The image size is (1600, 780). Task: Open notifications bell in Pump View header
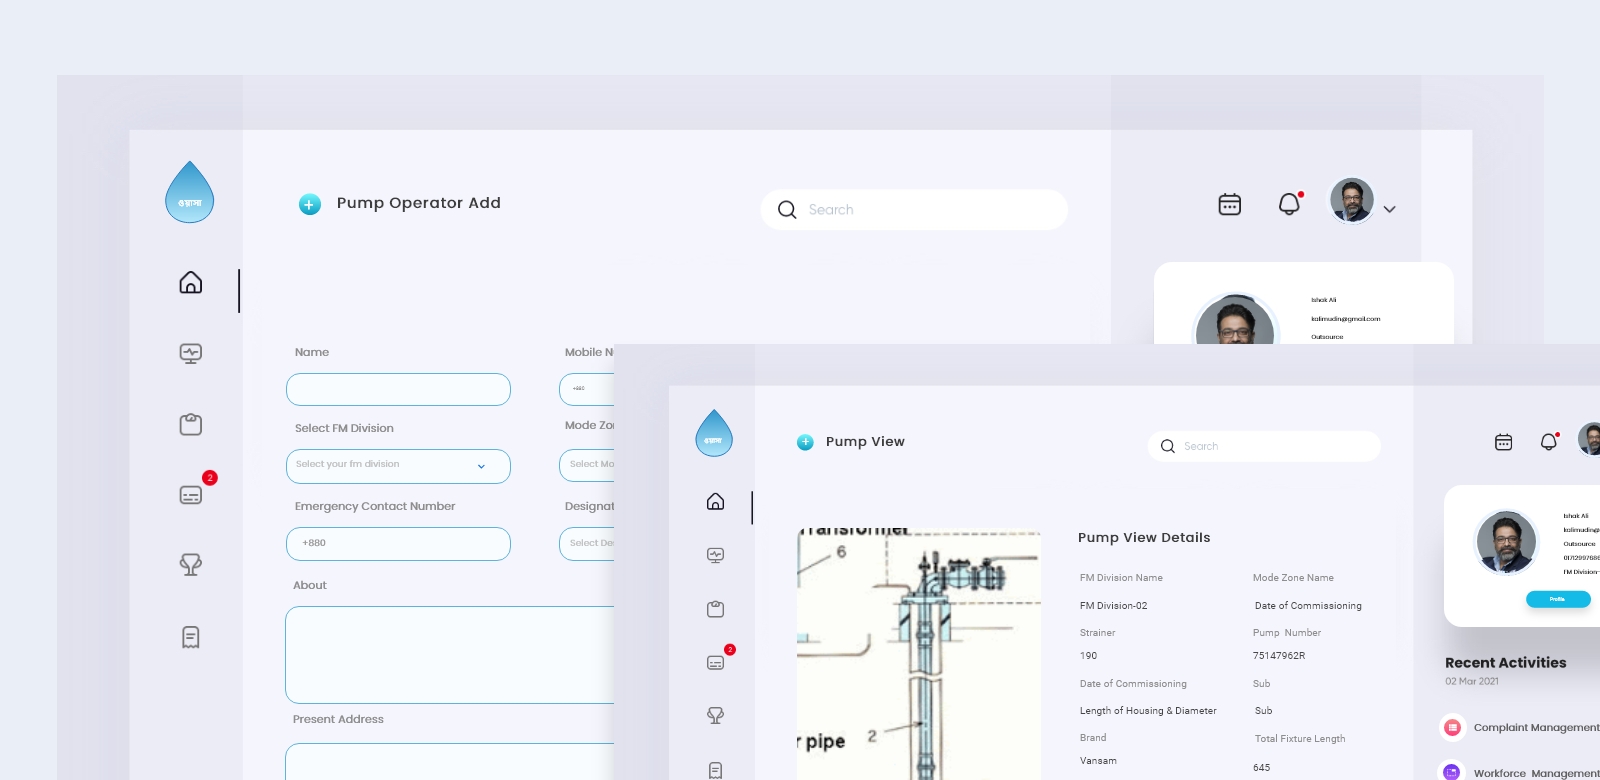click(x=1549, y=441)
